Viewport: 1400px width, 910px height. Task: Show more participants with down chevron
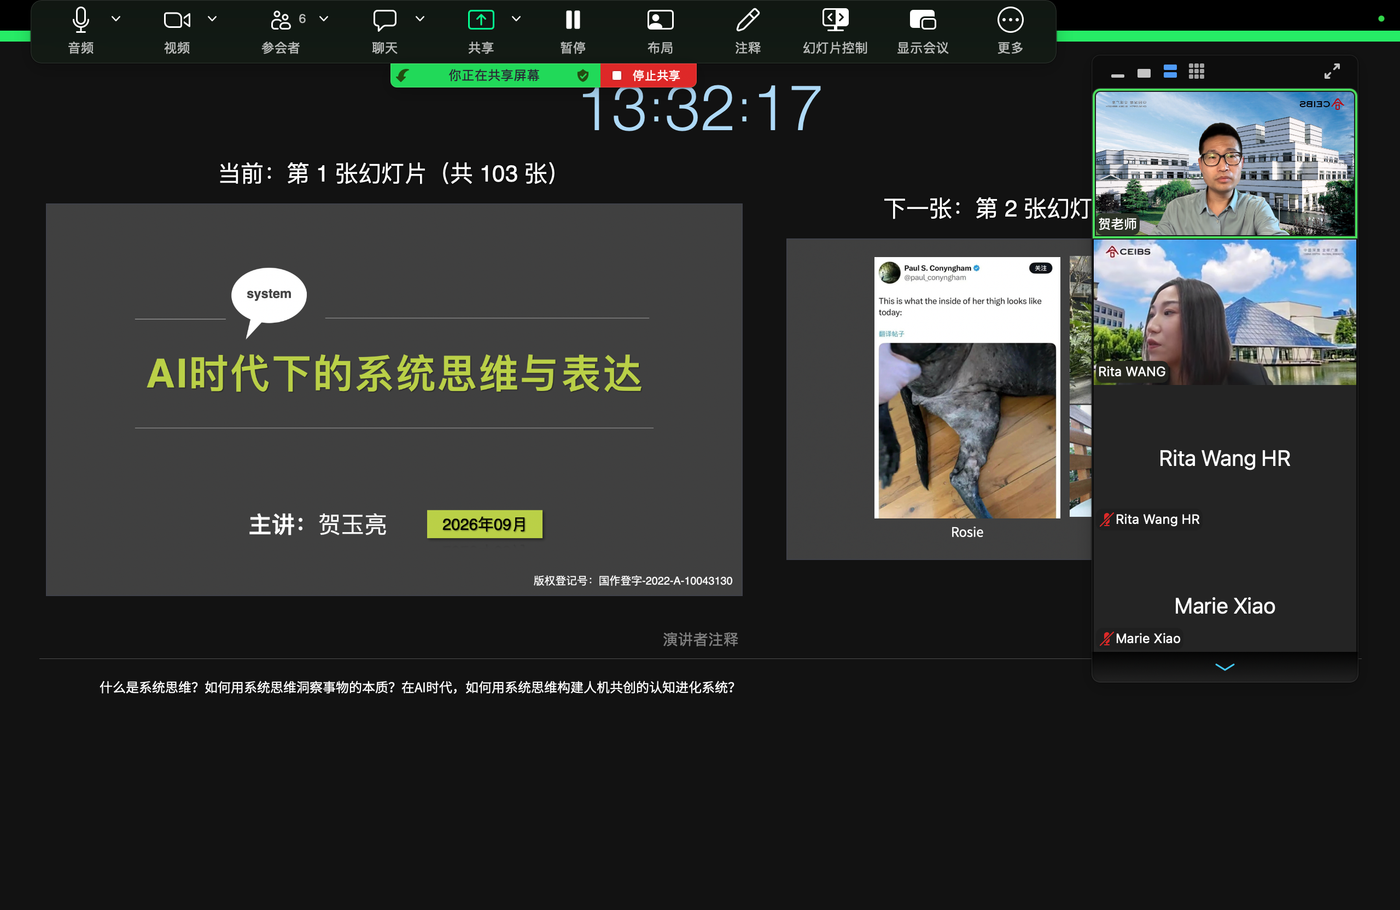click(1225, 667)
